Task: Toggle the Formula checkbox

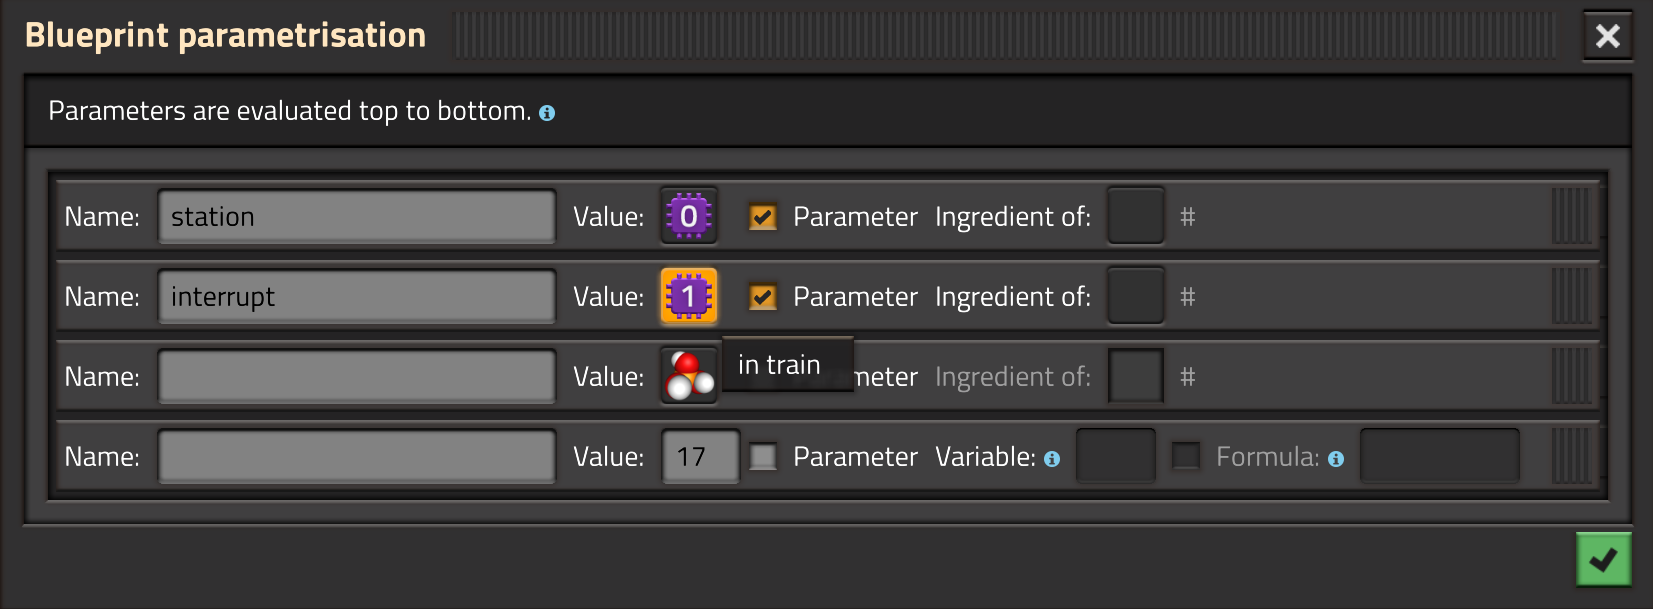Action: 1186,456
